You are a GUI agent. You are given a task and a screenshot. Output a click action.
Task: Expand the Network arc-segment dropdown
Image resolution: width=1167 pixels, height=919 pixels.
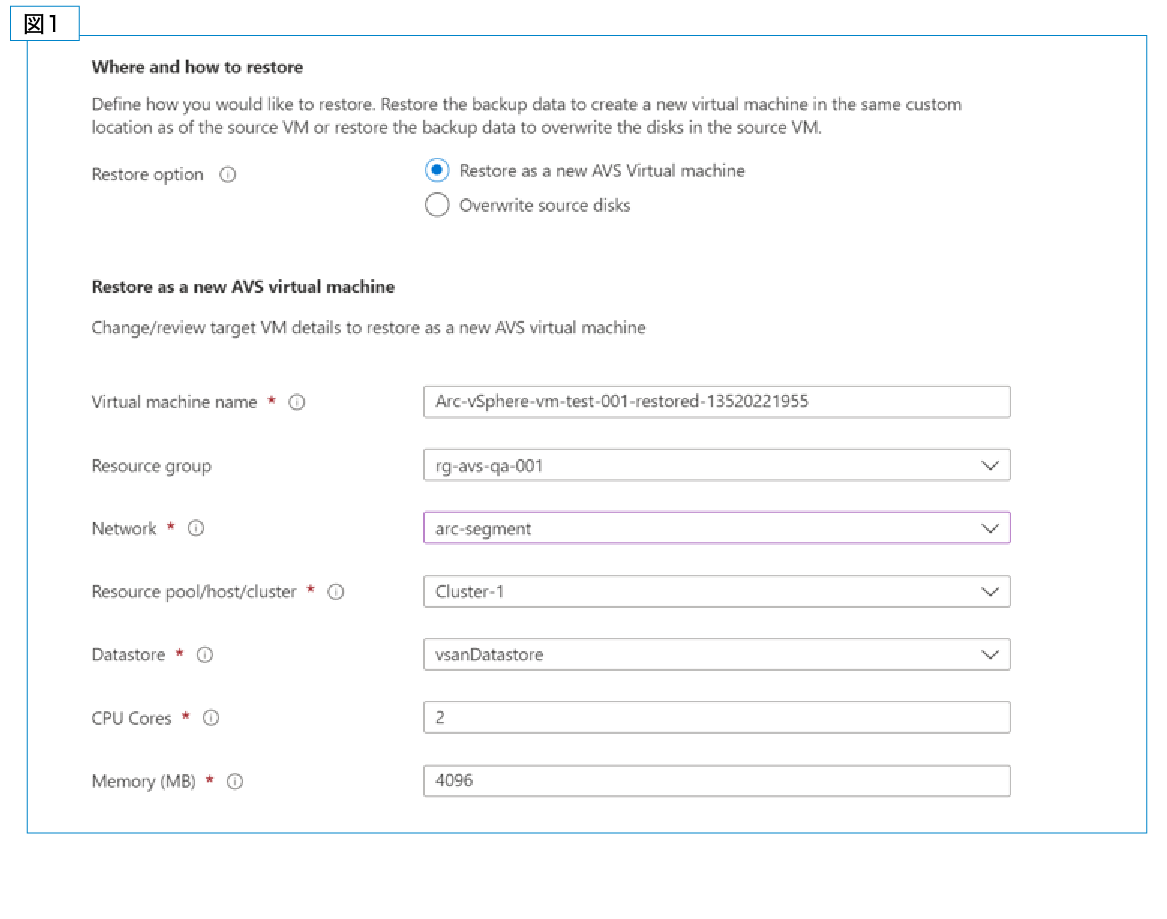(716, 528)
